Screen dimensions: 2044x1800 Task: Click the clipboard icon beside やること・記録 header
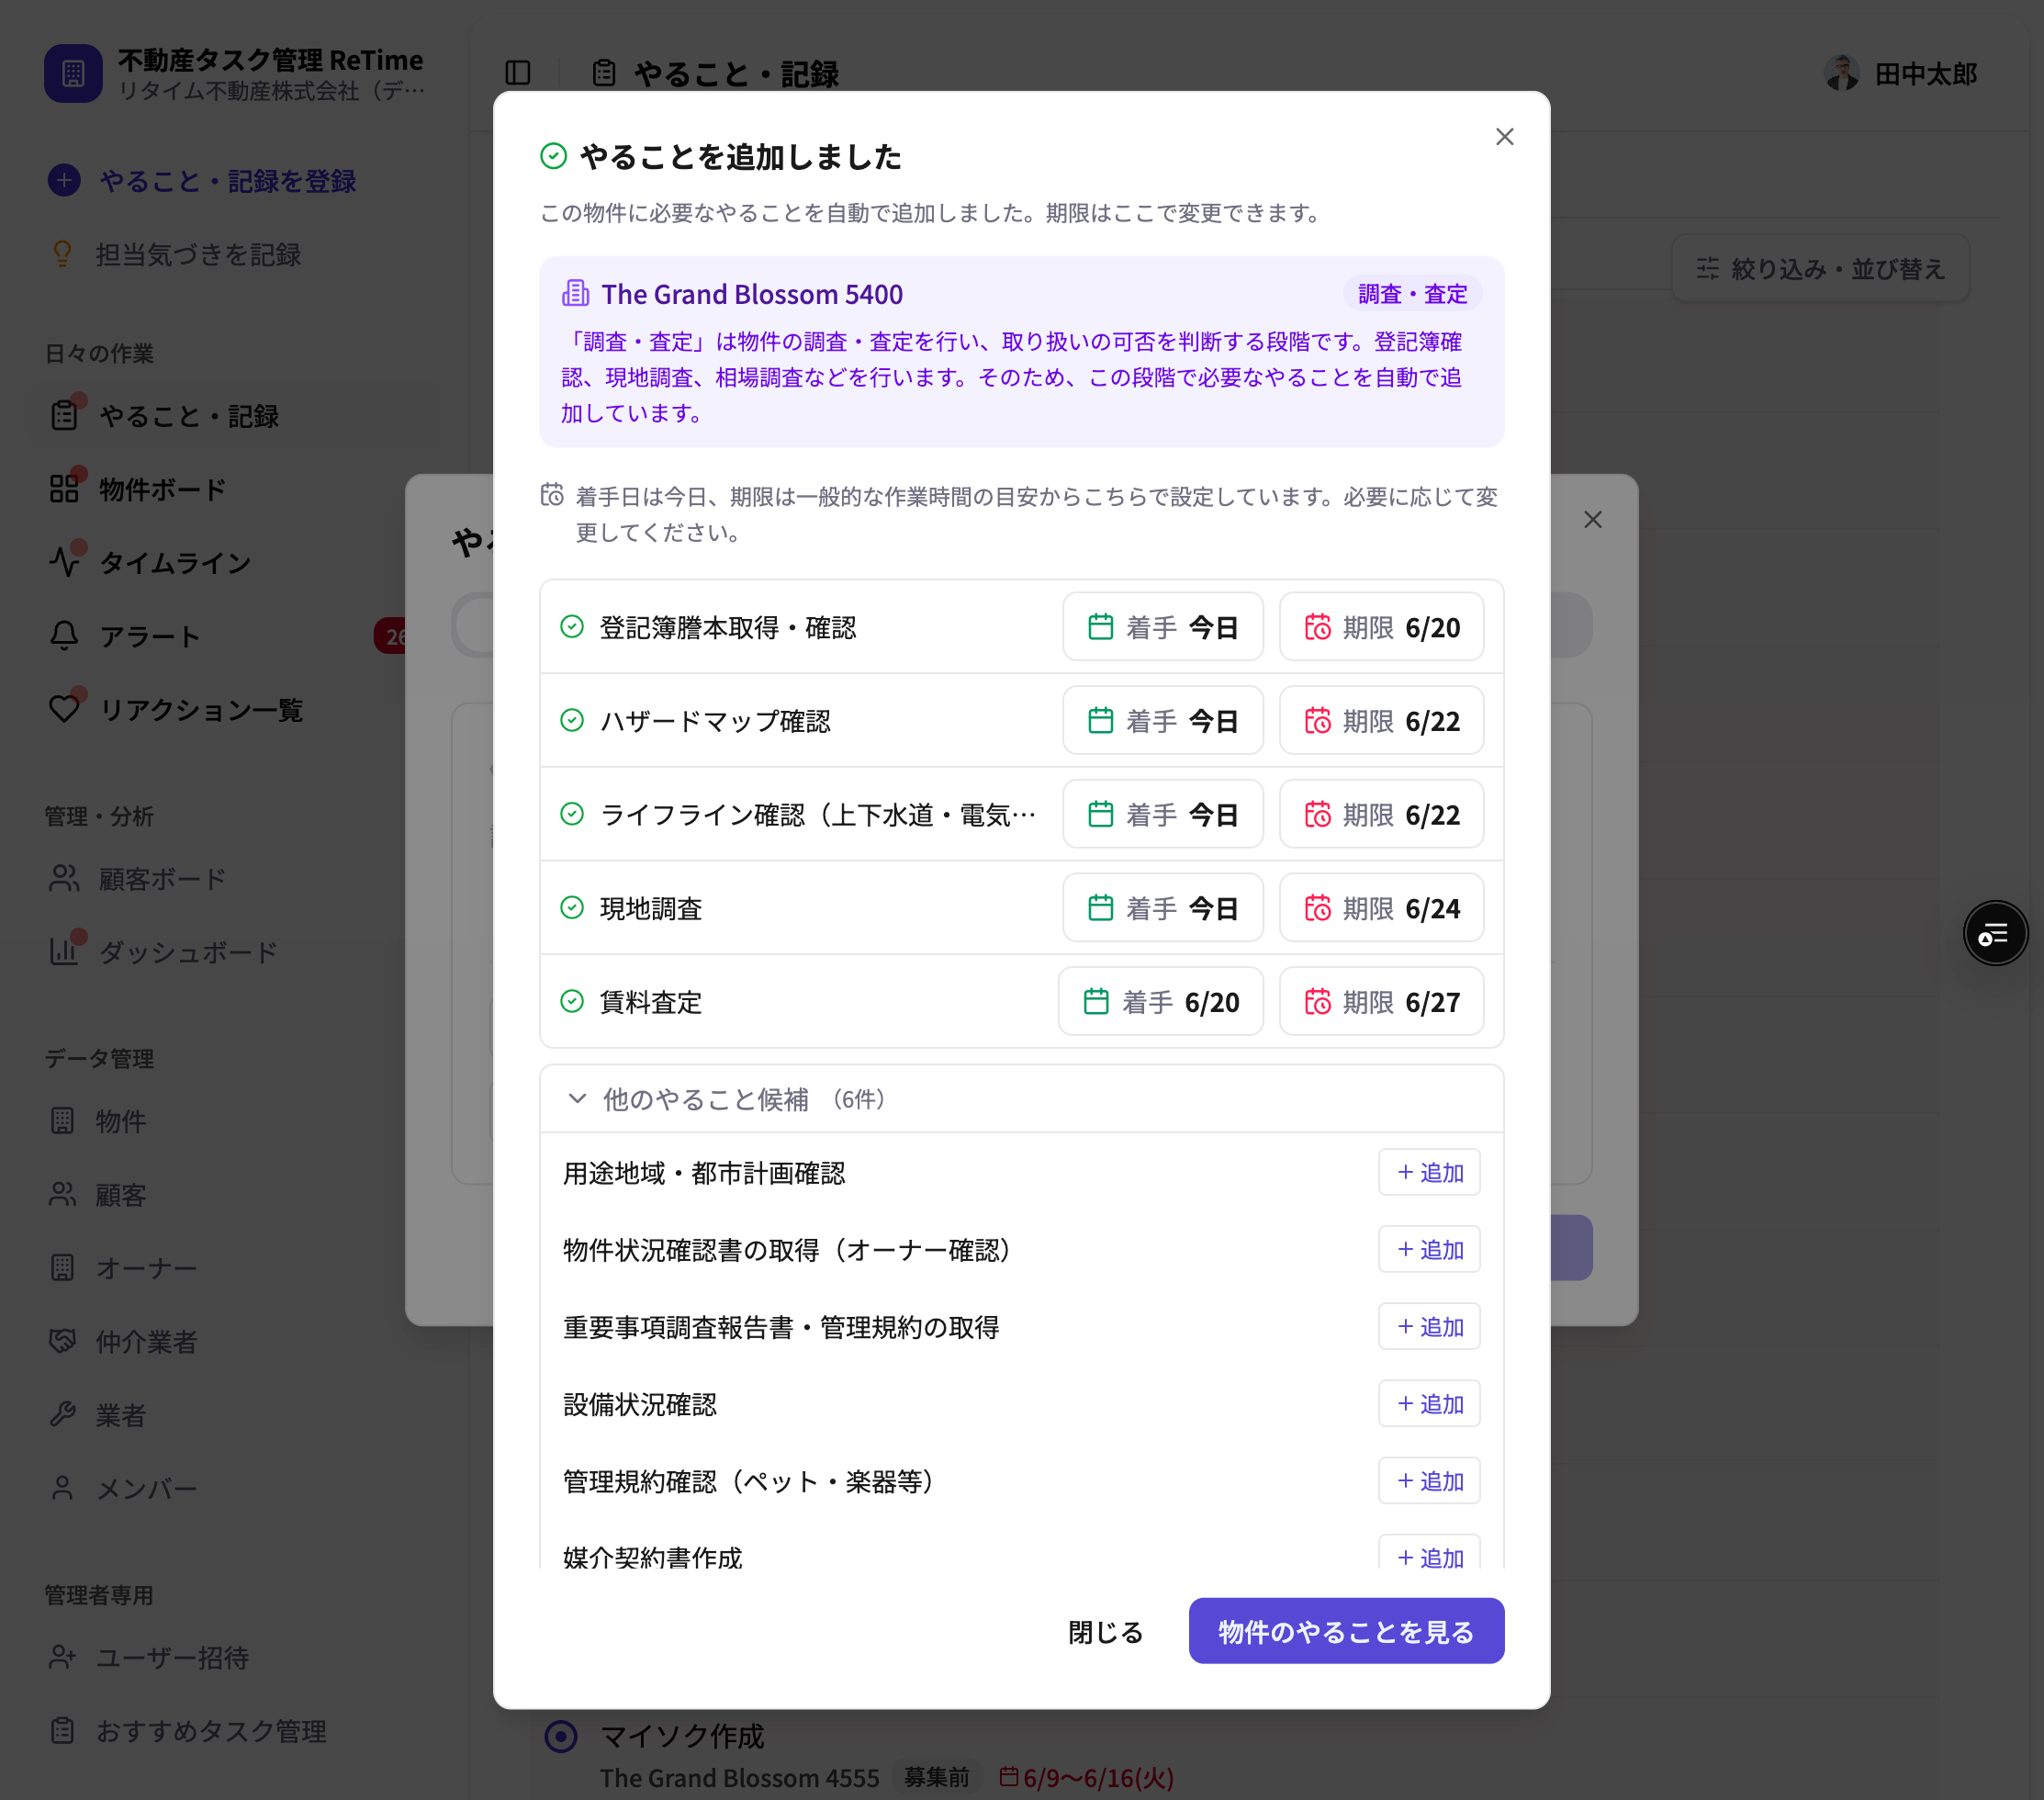[603, 73]
